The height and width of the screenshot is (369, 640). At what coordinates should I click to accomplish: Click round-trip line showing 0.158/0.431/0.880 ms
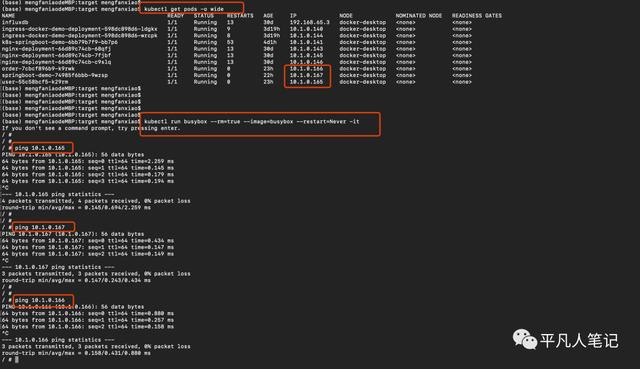76,353
